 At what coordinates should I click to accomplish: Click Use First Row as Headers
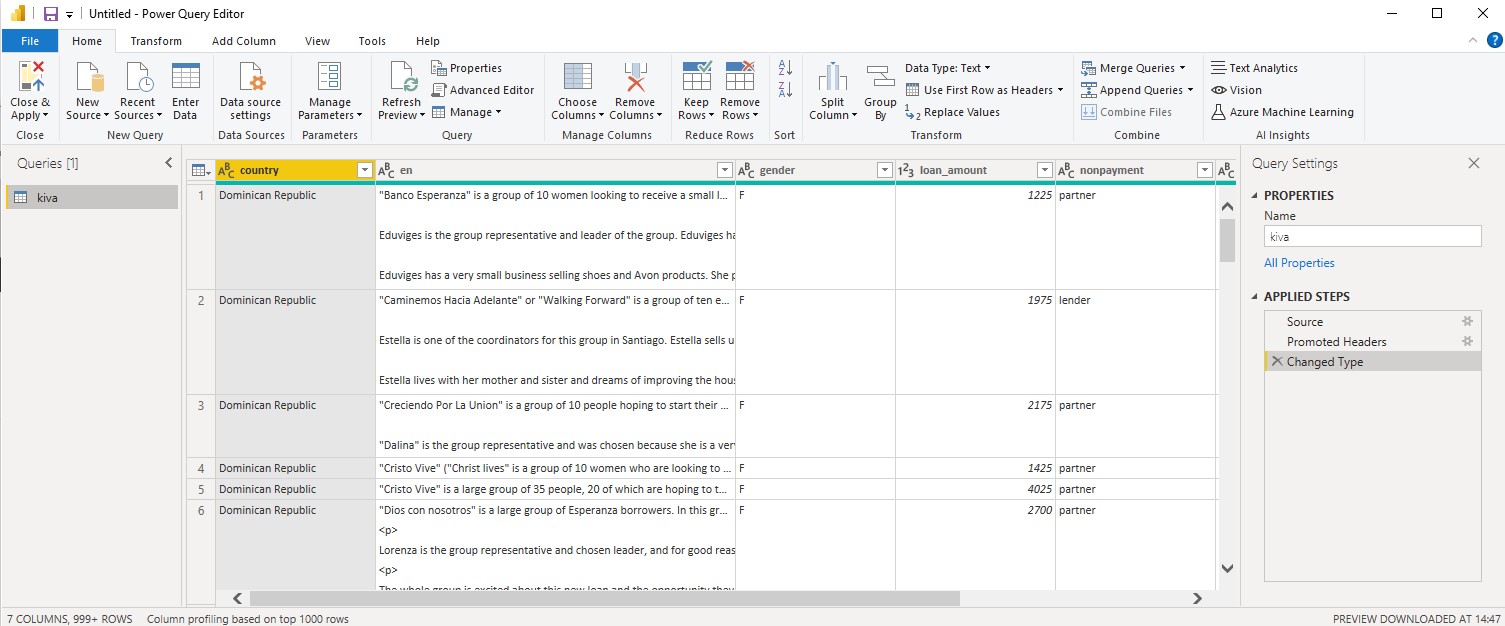tap(984, 90)
